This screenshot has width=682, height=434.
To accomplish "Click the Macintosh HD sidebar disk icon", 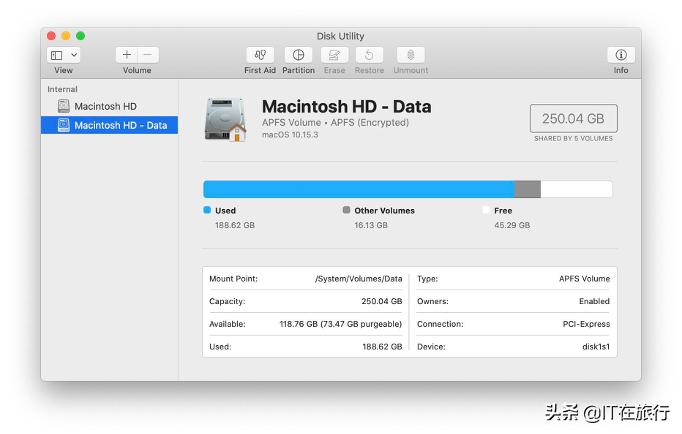I will coord(64,106).
